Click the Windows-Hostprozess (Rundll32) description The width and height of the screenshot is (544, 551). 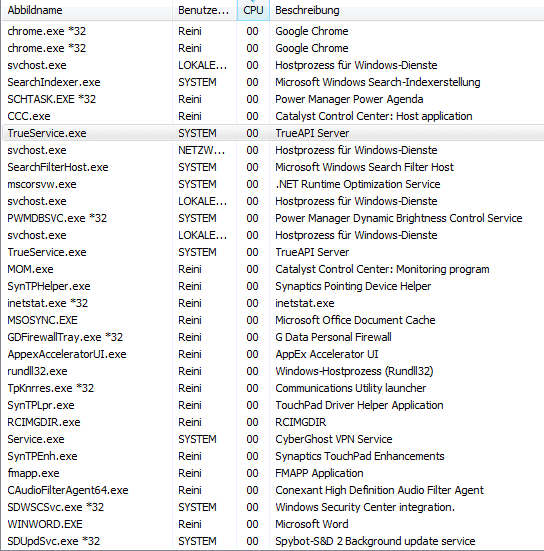[354, 371]
